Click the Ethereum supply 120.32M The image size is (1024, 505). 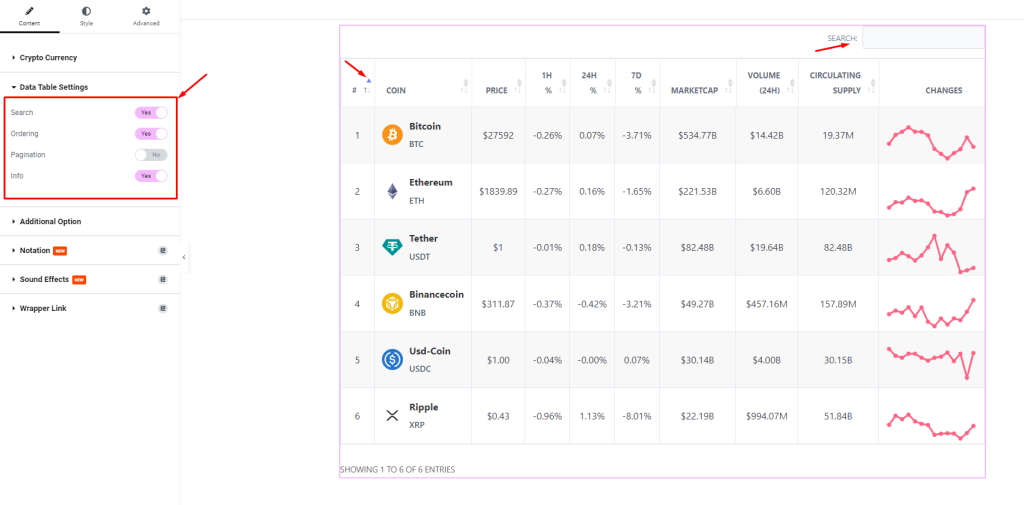pos(838,191)
